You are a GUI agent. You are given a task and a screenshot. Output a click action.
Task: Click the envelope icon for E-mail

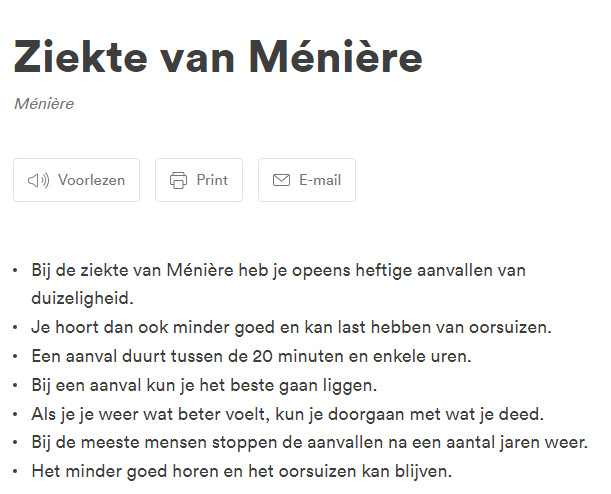coord(282,181)
